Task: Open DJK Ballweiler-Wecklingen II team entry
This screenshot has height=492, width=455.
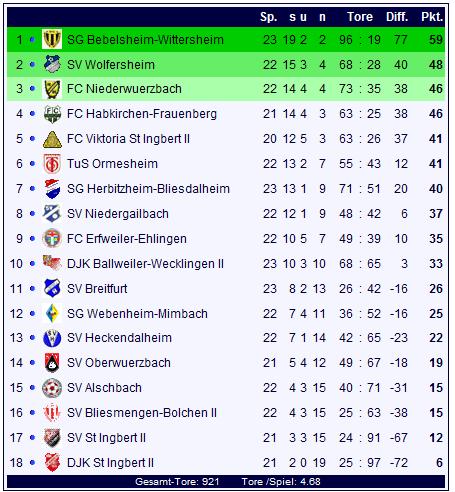Action: point(145,264)
